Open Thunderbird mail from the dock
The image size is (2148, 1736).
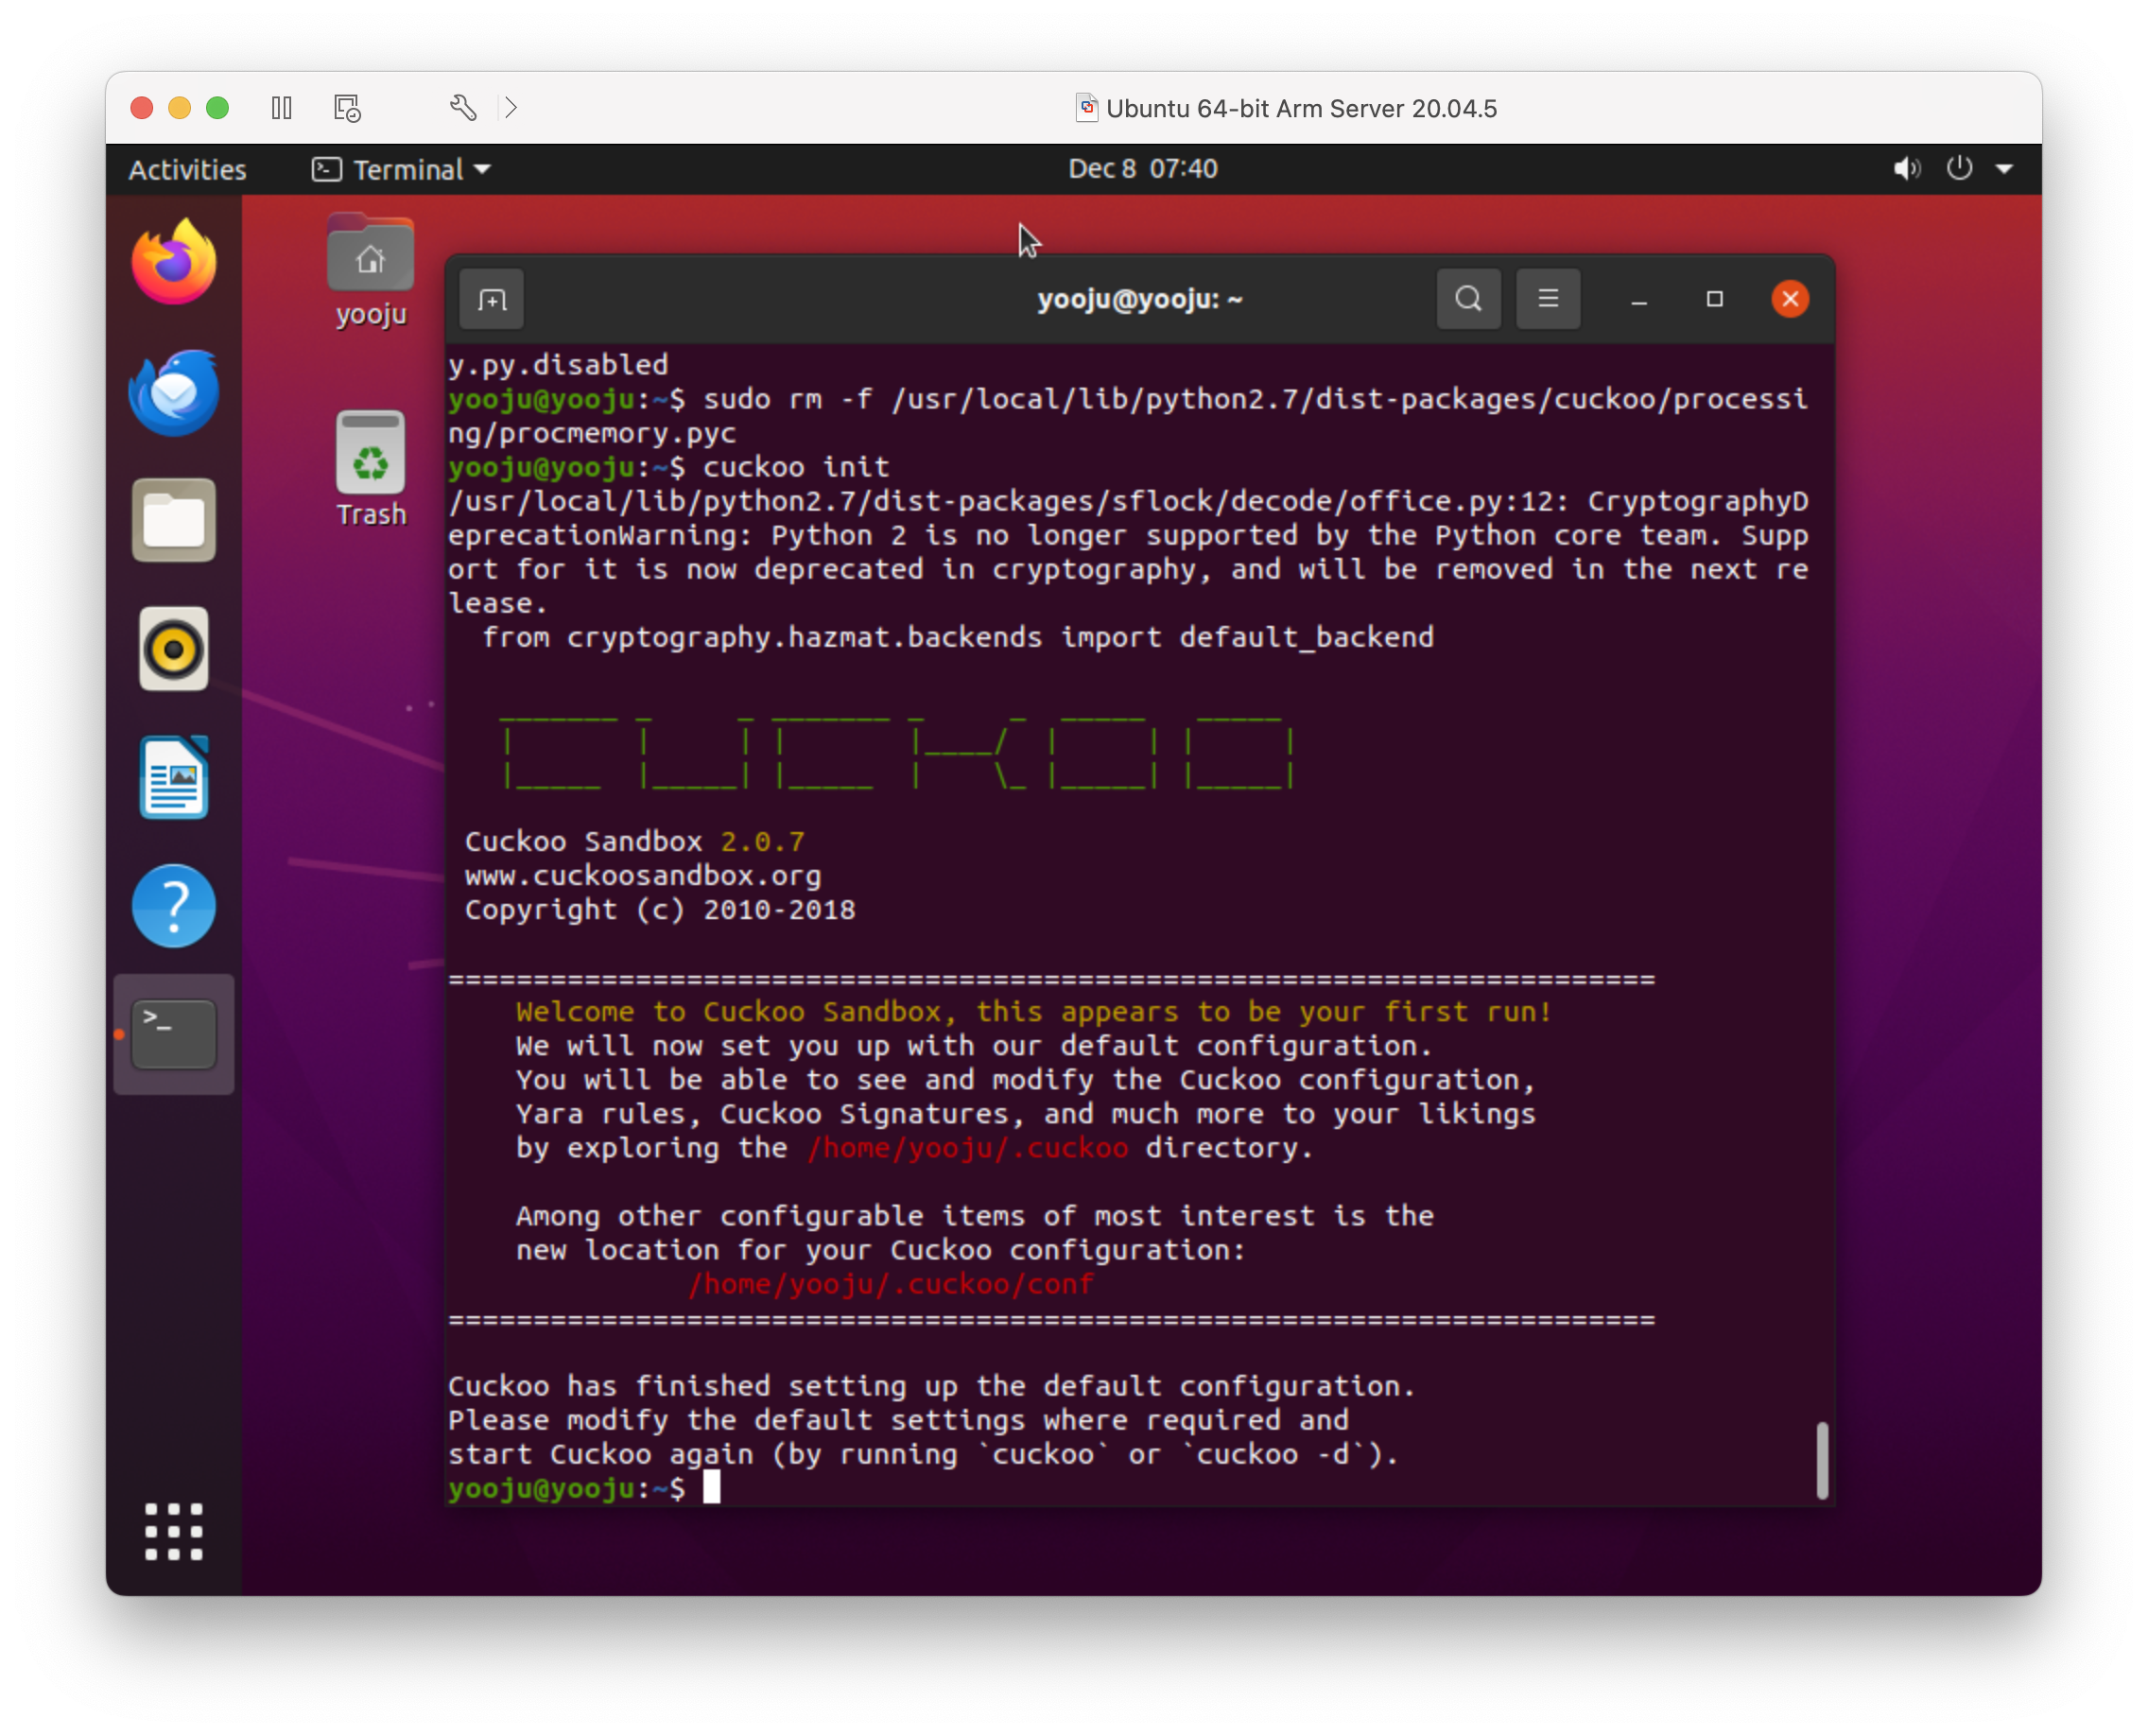coord(174,392)
